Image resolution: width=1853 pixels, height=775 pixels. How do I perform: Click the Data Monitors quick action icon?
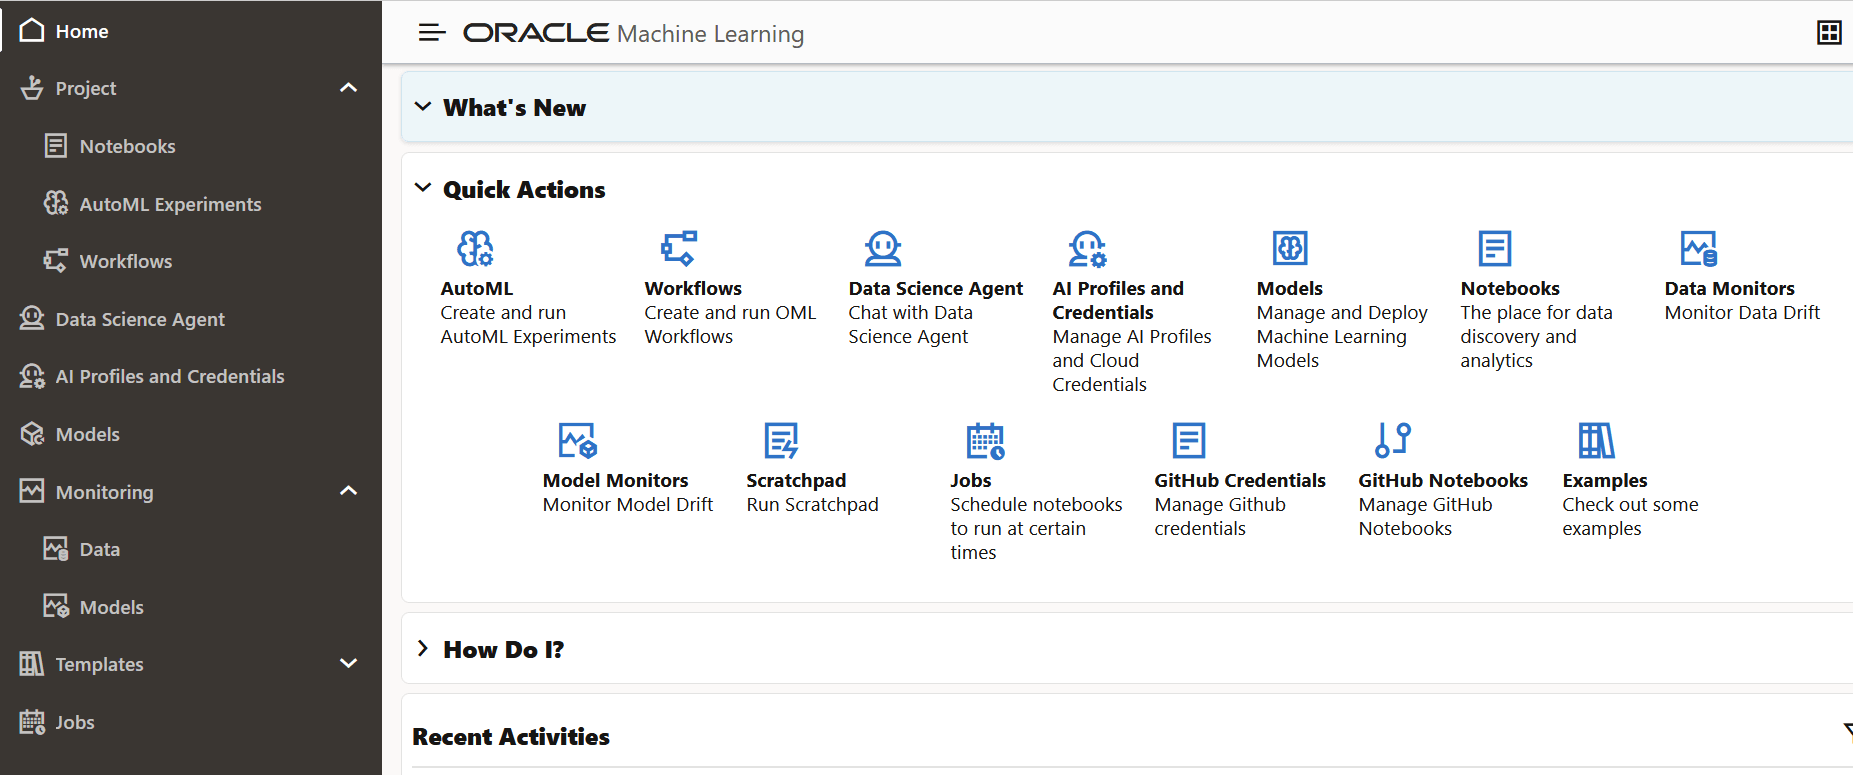pyautogui.click(x=1699, y=248)
